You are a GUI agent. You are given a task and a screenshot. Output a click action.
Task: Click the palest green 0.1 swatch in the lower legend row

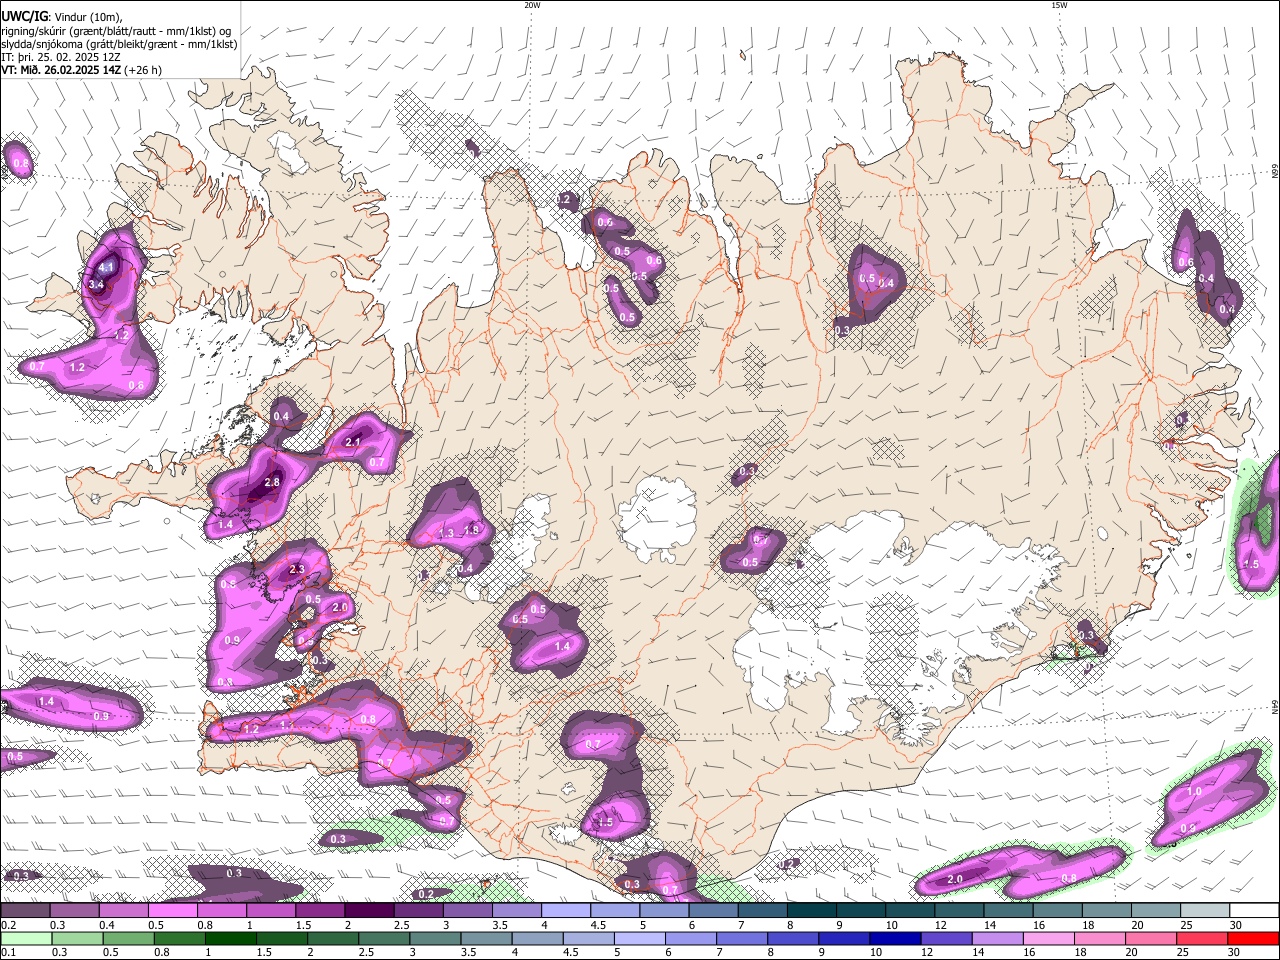point(25,938)
